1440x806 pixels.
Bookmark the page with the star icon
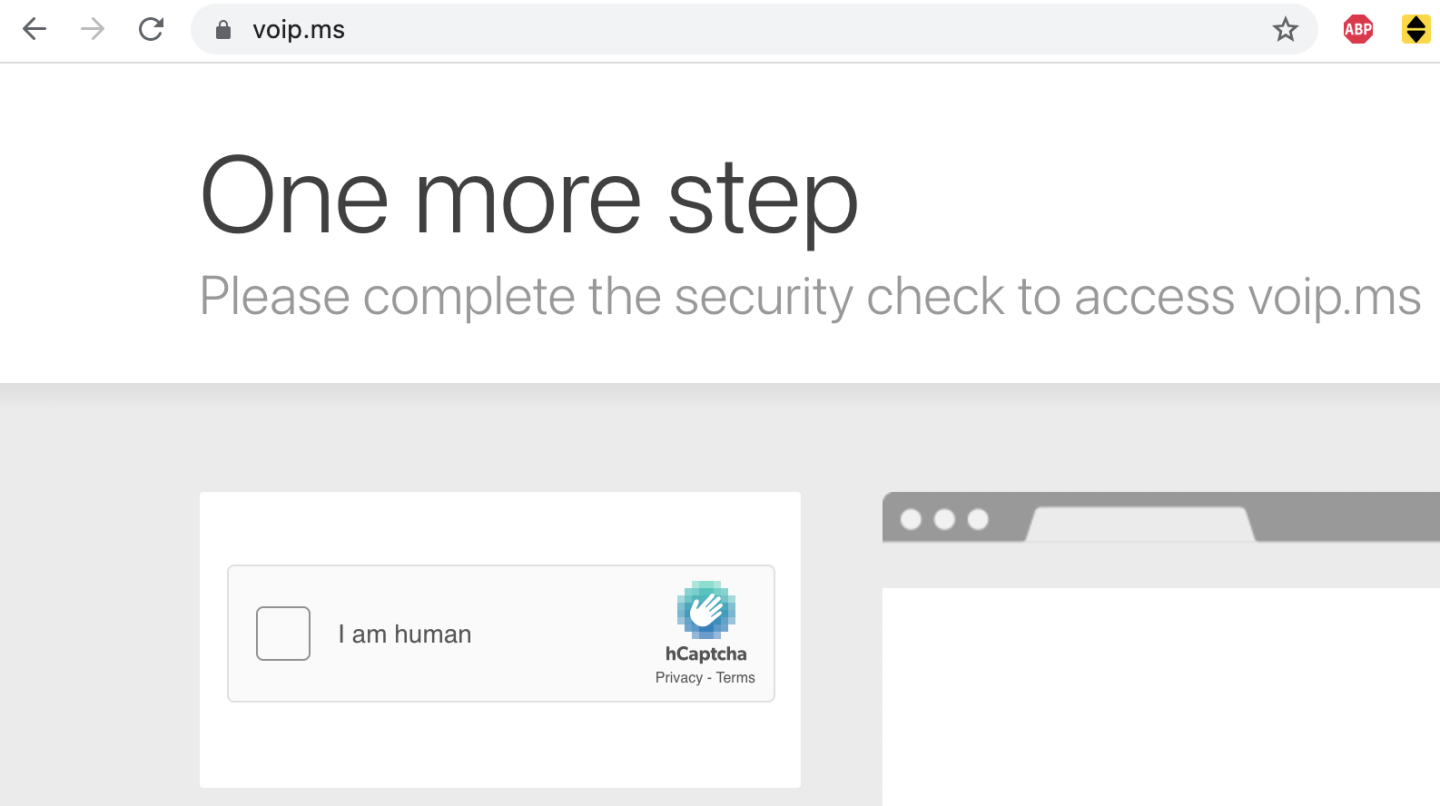1285,29
